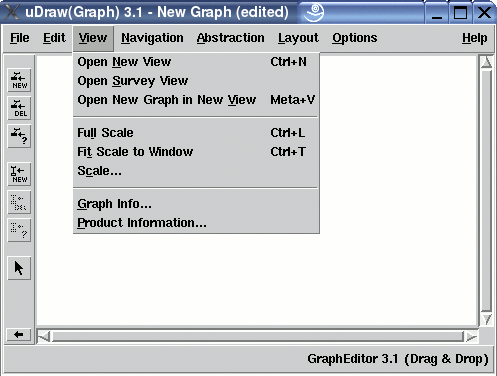
Task: Click the Delete Edge tool icon
Action: [19, 202]
